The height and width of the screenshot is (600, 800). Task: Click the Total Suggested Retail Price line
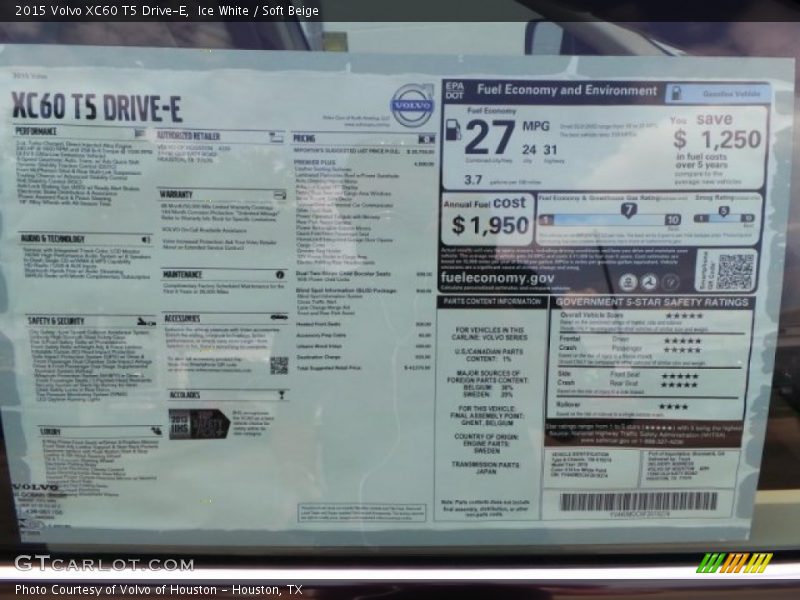tap(364, 367)
